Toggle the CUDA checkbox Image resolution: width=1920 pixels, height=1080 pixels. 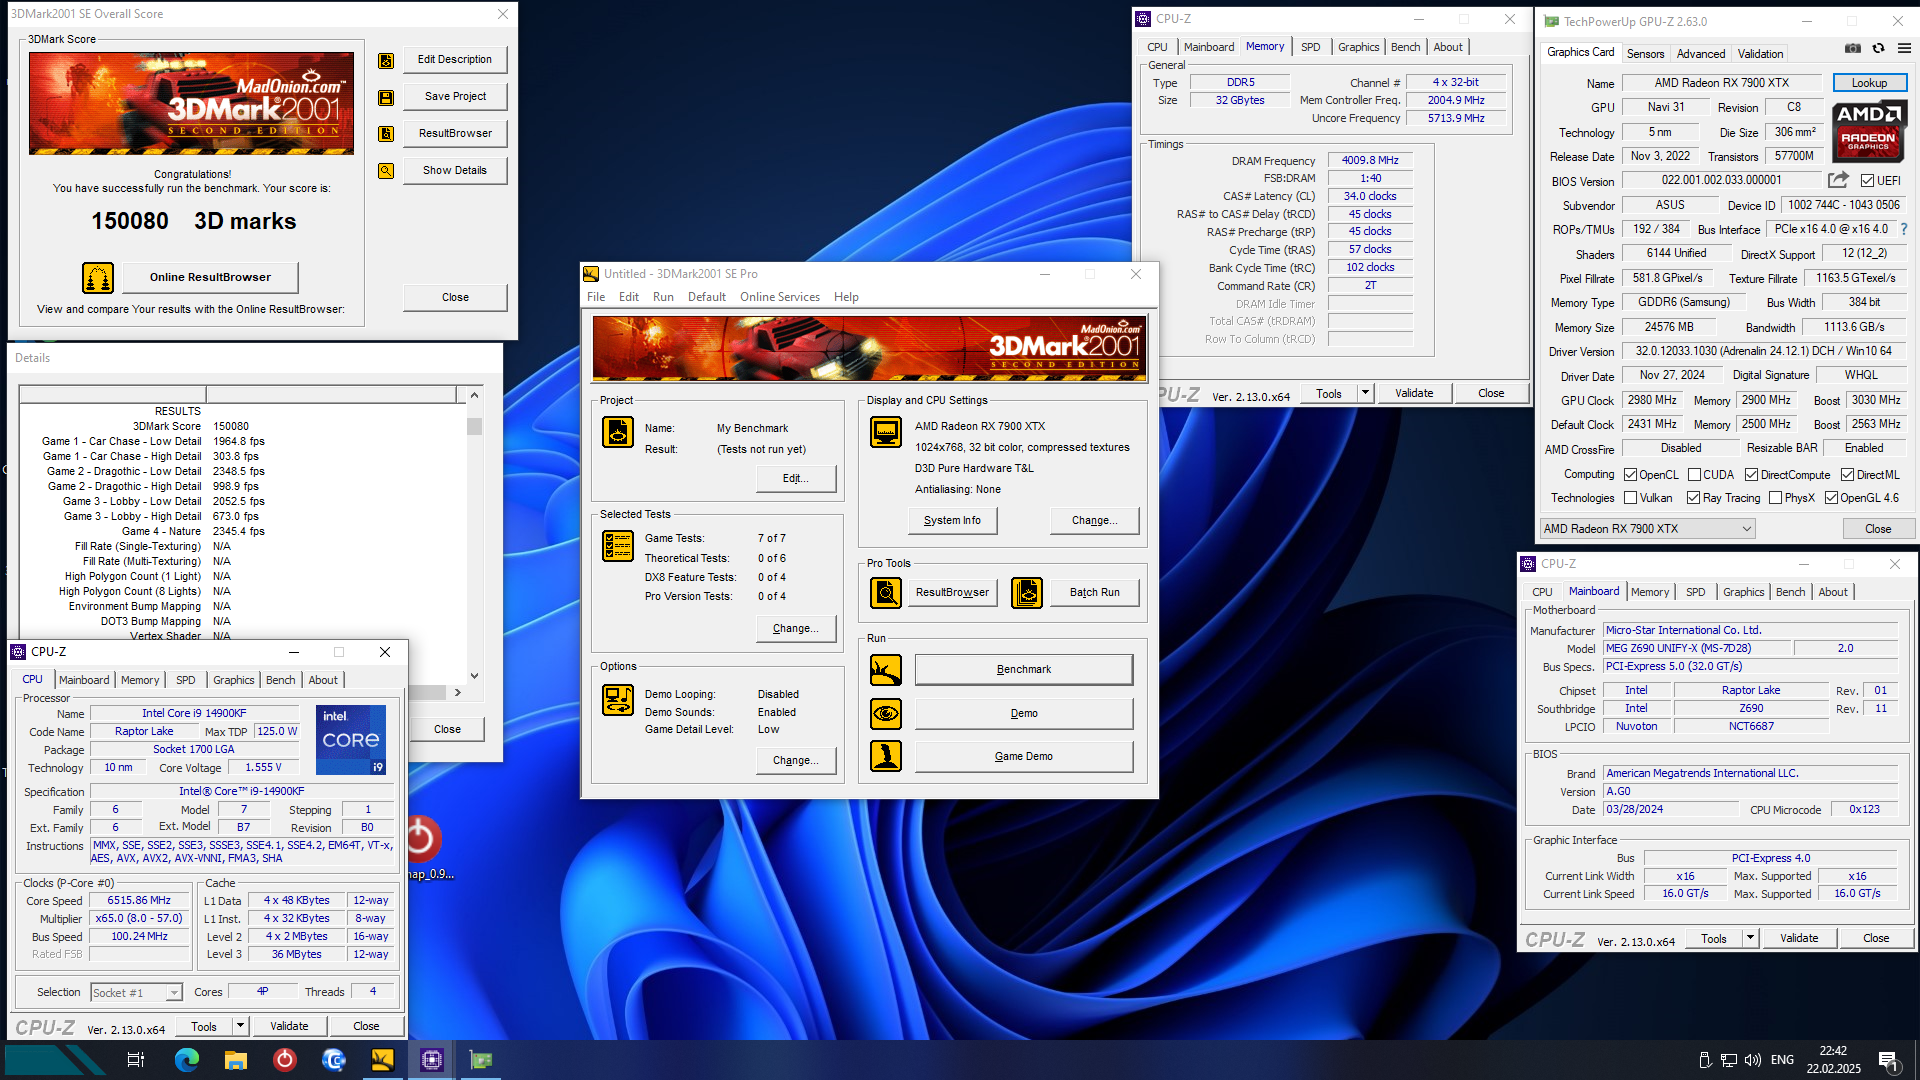(1695, 475)
